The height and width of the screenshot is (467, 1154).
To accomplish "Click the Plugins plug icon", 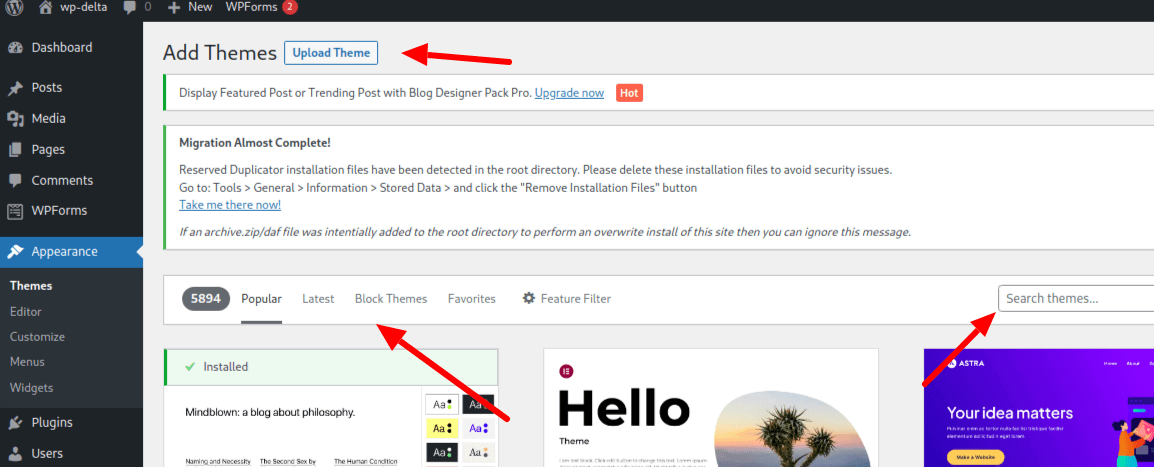I will click(15, 423).
